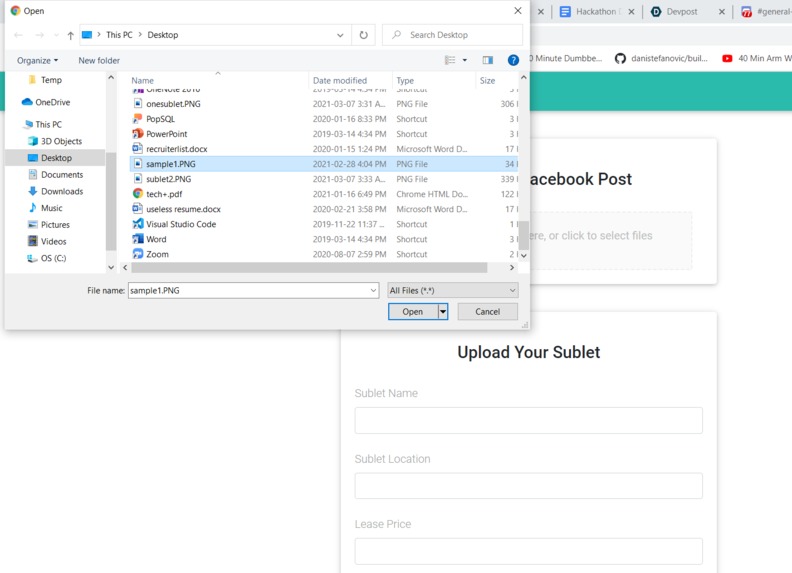Expand the File name dropdown arrow
The height and width of the screenshot is (573, 792).
[x=373, y=291]
